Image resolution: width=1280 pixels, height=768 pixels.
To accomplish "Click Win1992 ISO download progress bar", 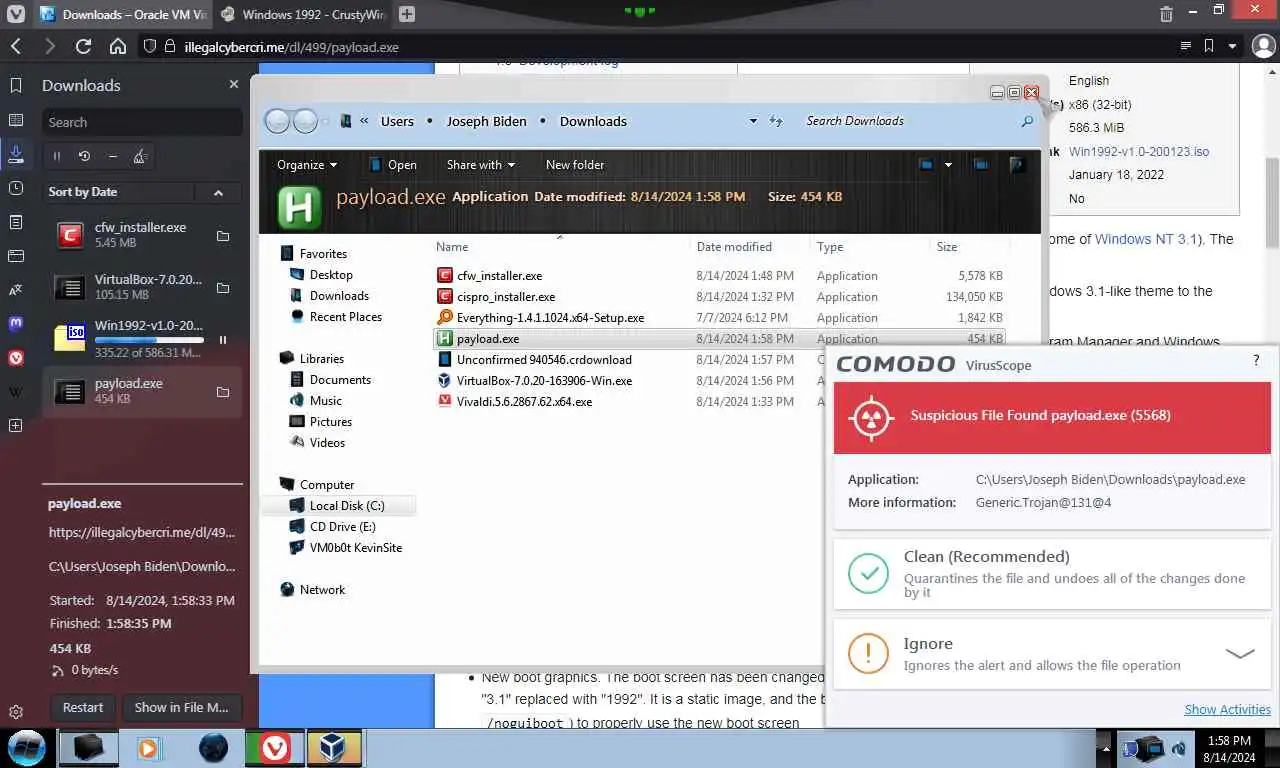I will pyautogui.click(x=149, y=340).
